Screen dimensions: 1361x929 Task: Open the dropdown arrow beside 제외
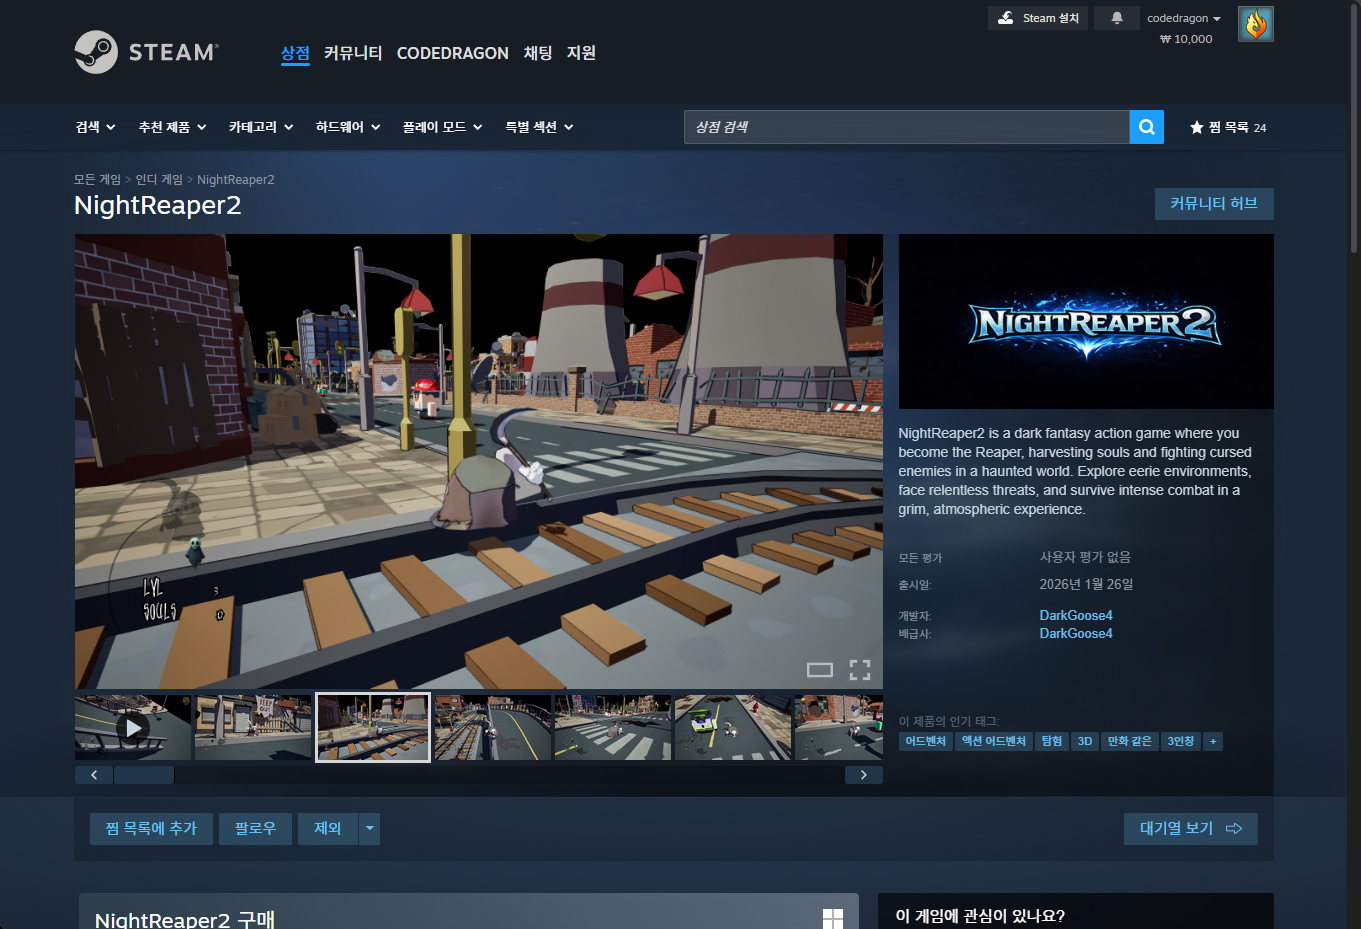(x=370, y=828)
